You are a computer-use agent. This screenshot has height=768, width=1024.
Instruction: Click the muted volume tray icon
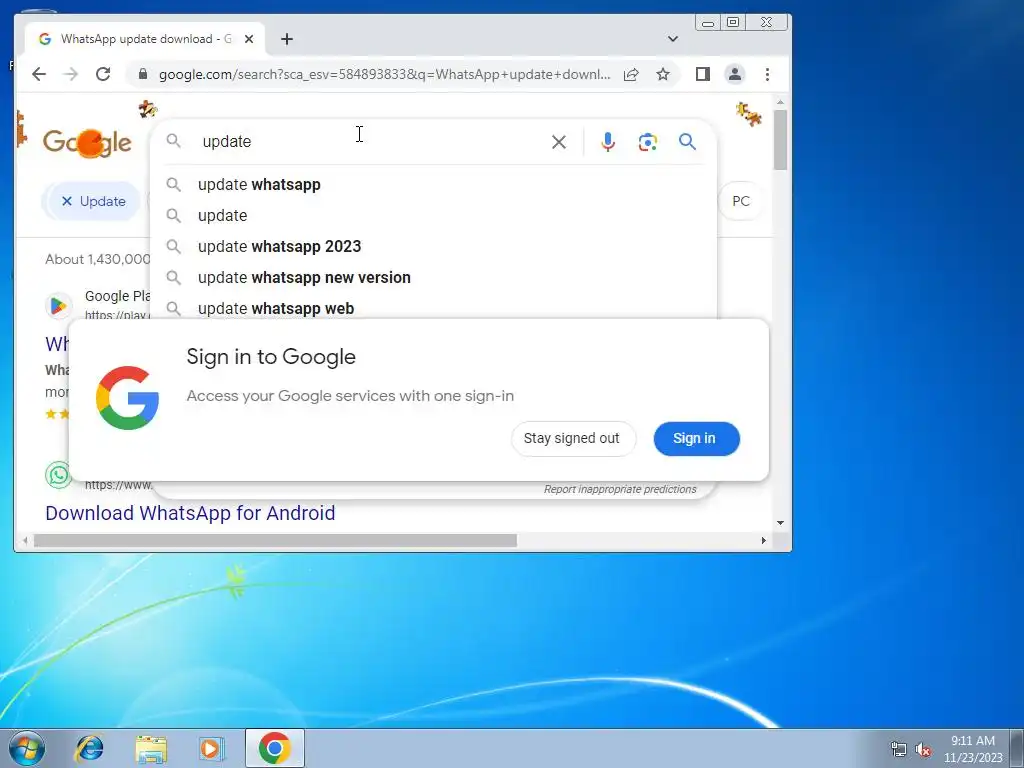coord(923,750)
